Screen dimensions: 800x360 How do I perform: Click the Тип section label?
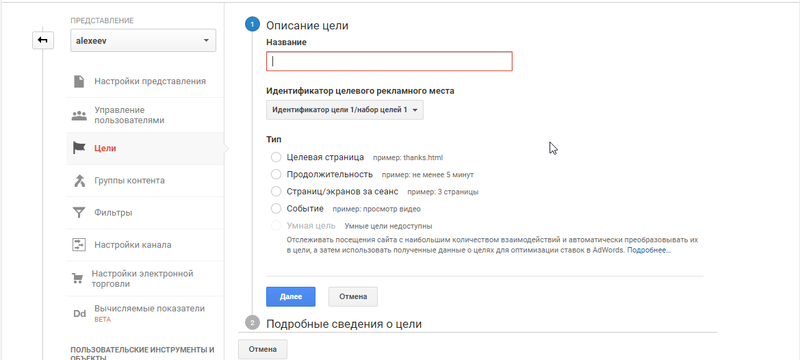pyautogui.click(x=274, y=139)
